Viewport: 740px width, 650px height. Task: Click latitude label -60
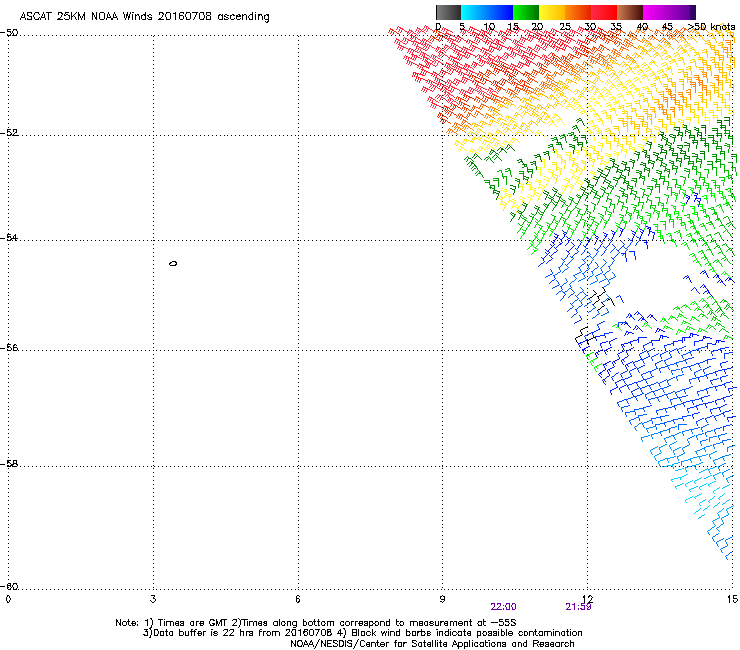(x=9, y=587)
